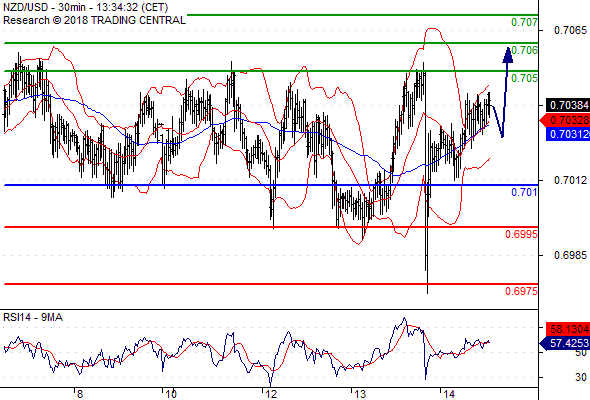Click the 0.7065 price axis value

(x=570, y=30)
